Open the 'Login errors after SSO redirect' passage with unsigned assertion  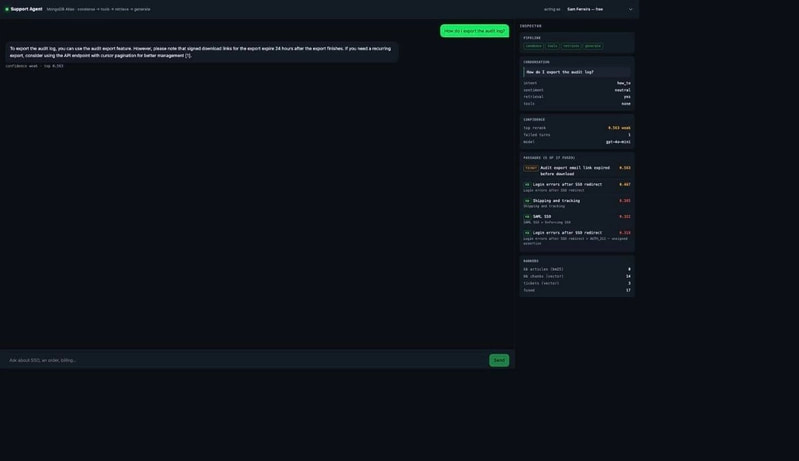click(x=577, y=238)
